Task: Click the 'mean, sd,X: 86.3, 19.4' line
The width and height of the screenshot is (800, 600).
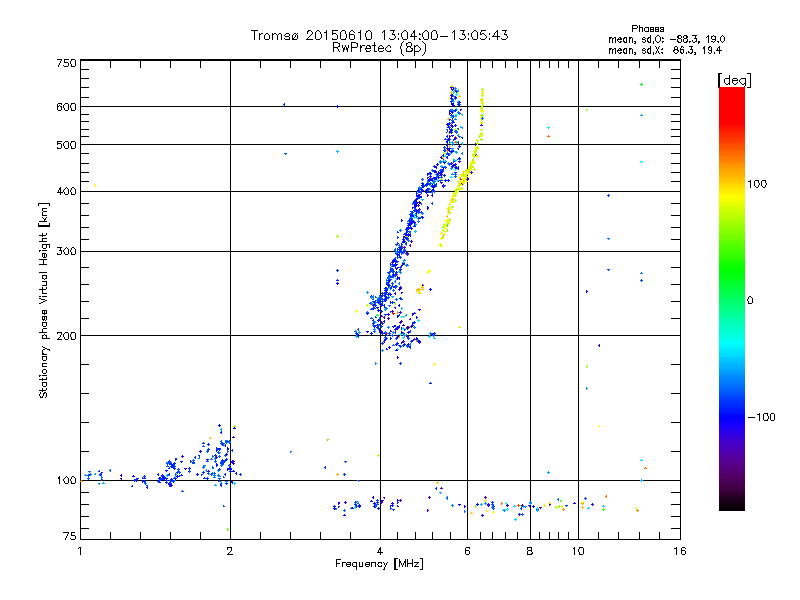Action: [665, 50]
